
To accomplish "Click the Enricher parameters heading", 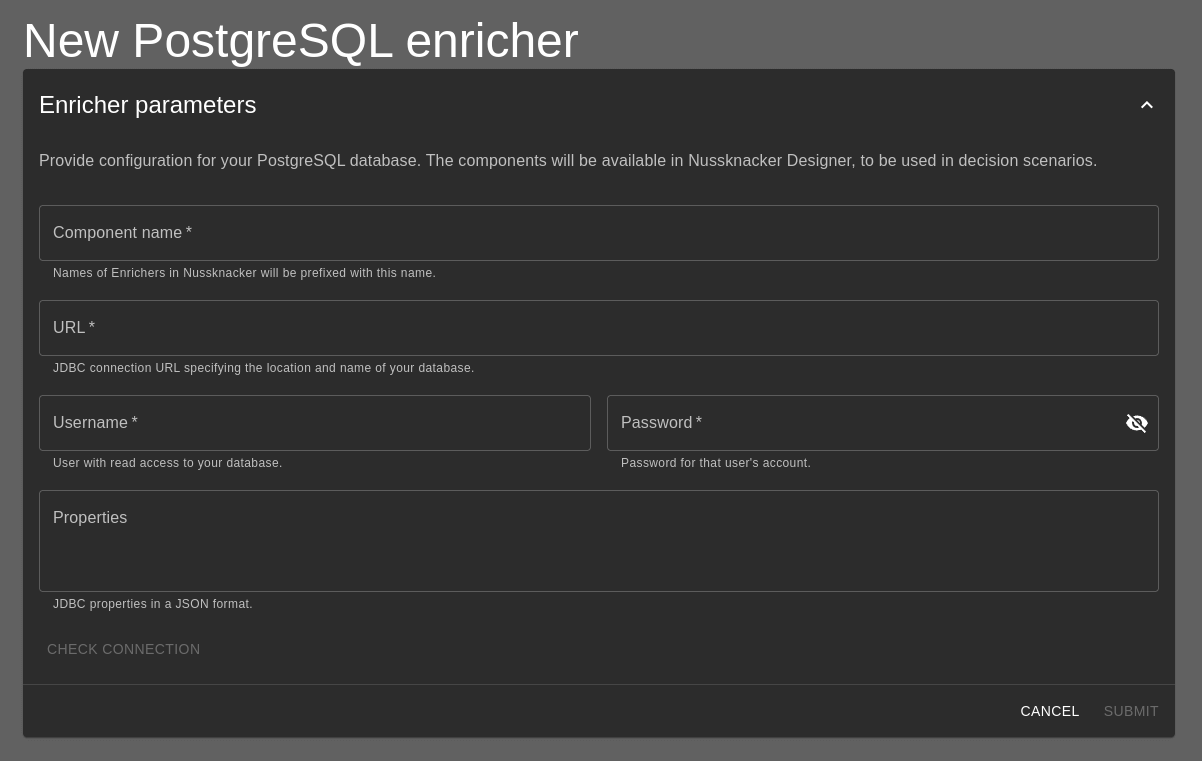I will 148,105.
